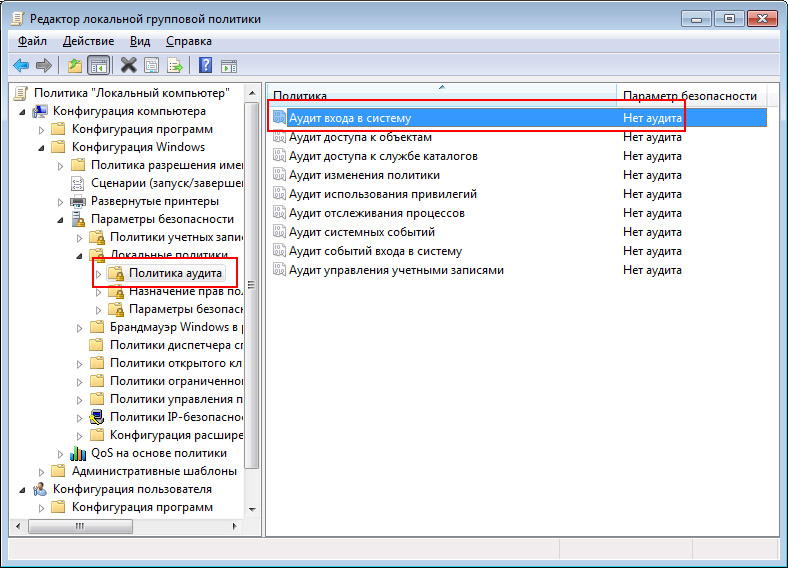This screenshot has height=568, width=788.
Task: Click the Сценарии script icon
Action: pyautogui.click(x=77, y=183)
